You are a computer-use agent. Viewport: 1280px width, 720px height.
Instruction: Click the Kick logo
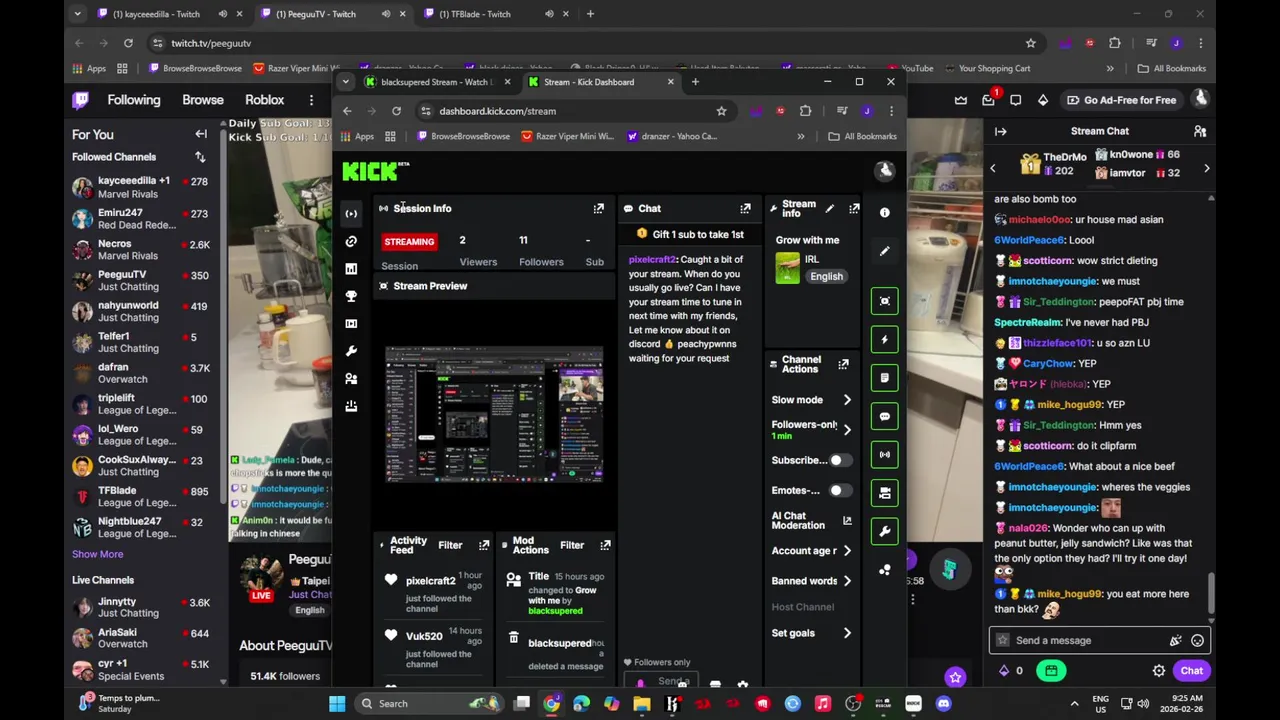375,171
